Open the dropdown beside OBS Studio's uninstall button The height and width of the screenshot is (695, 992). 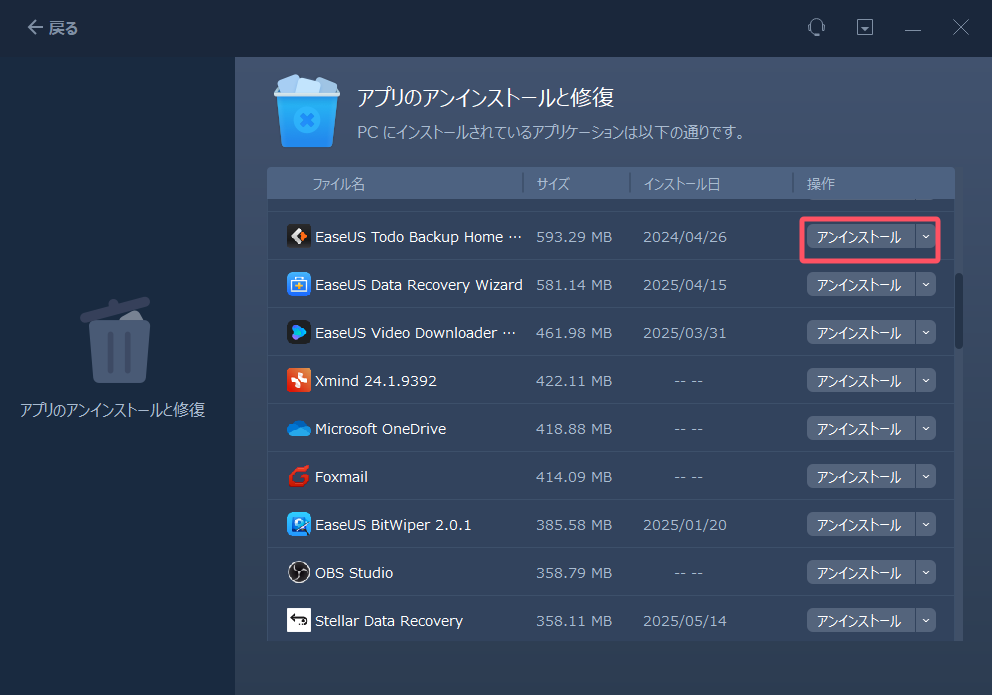tap(926, 572)
